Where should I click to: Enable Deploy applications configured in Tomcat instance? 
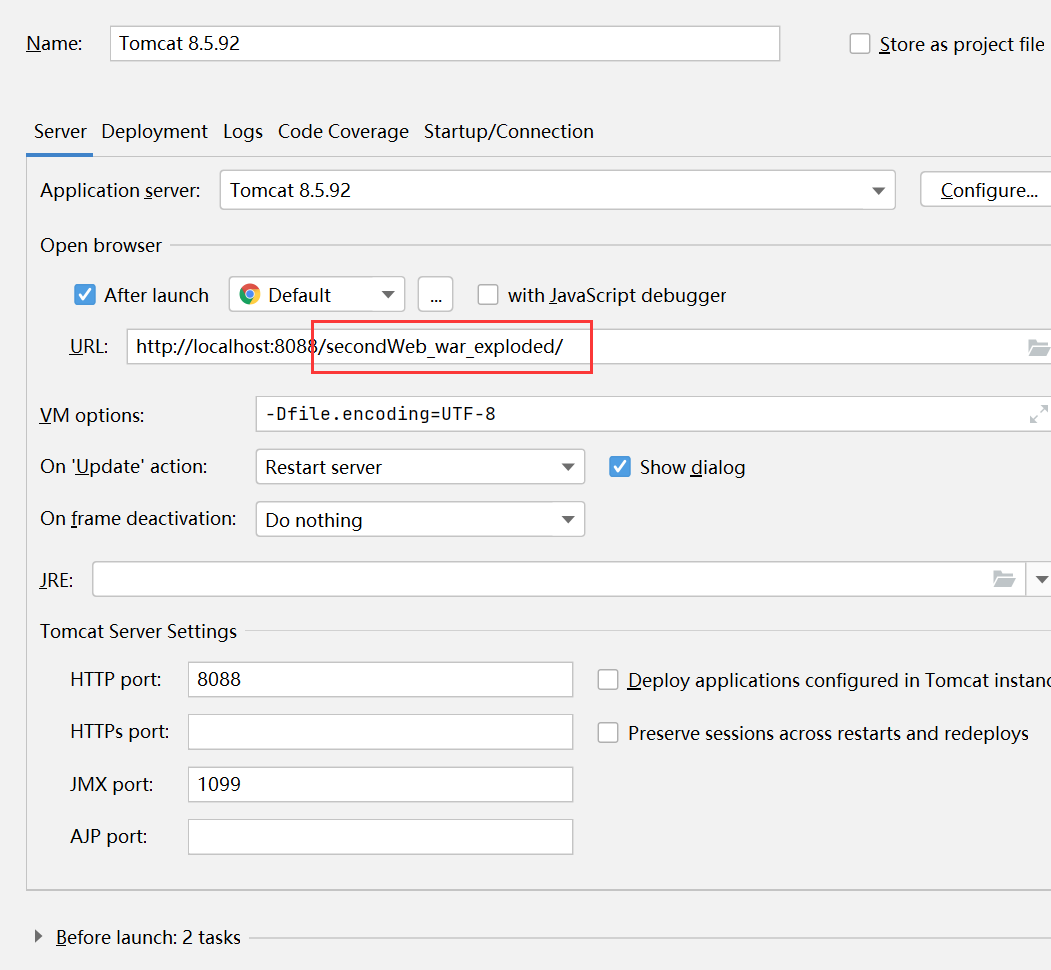(607, 680)
